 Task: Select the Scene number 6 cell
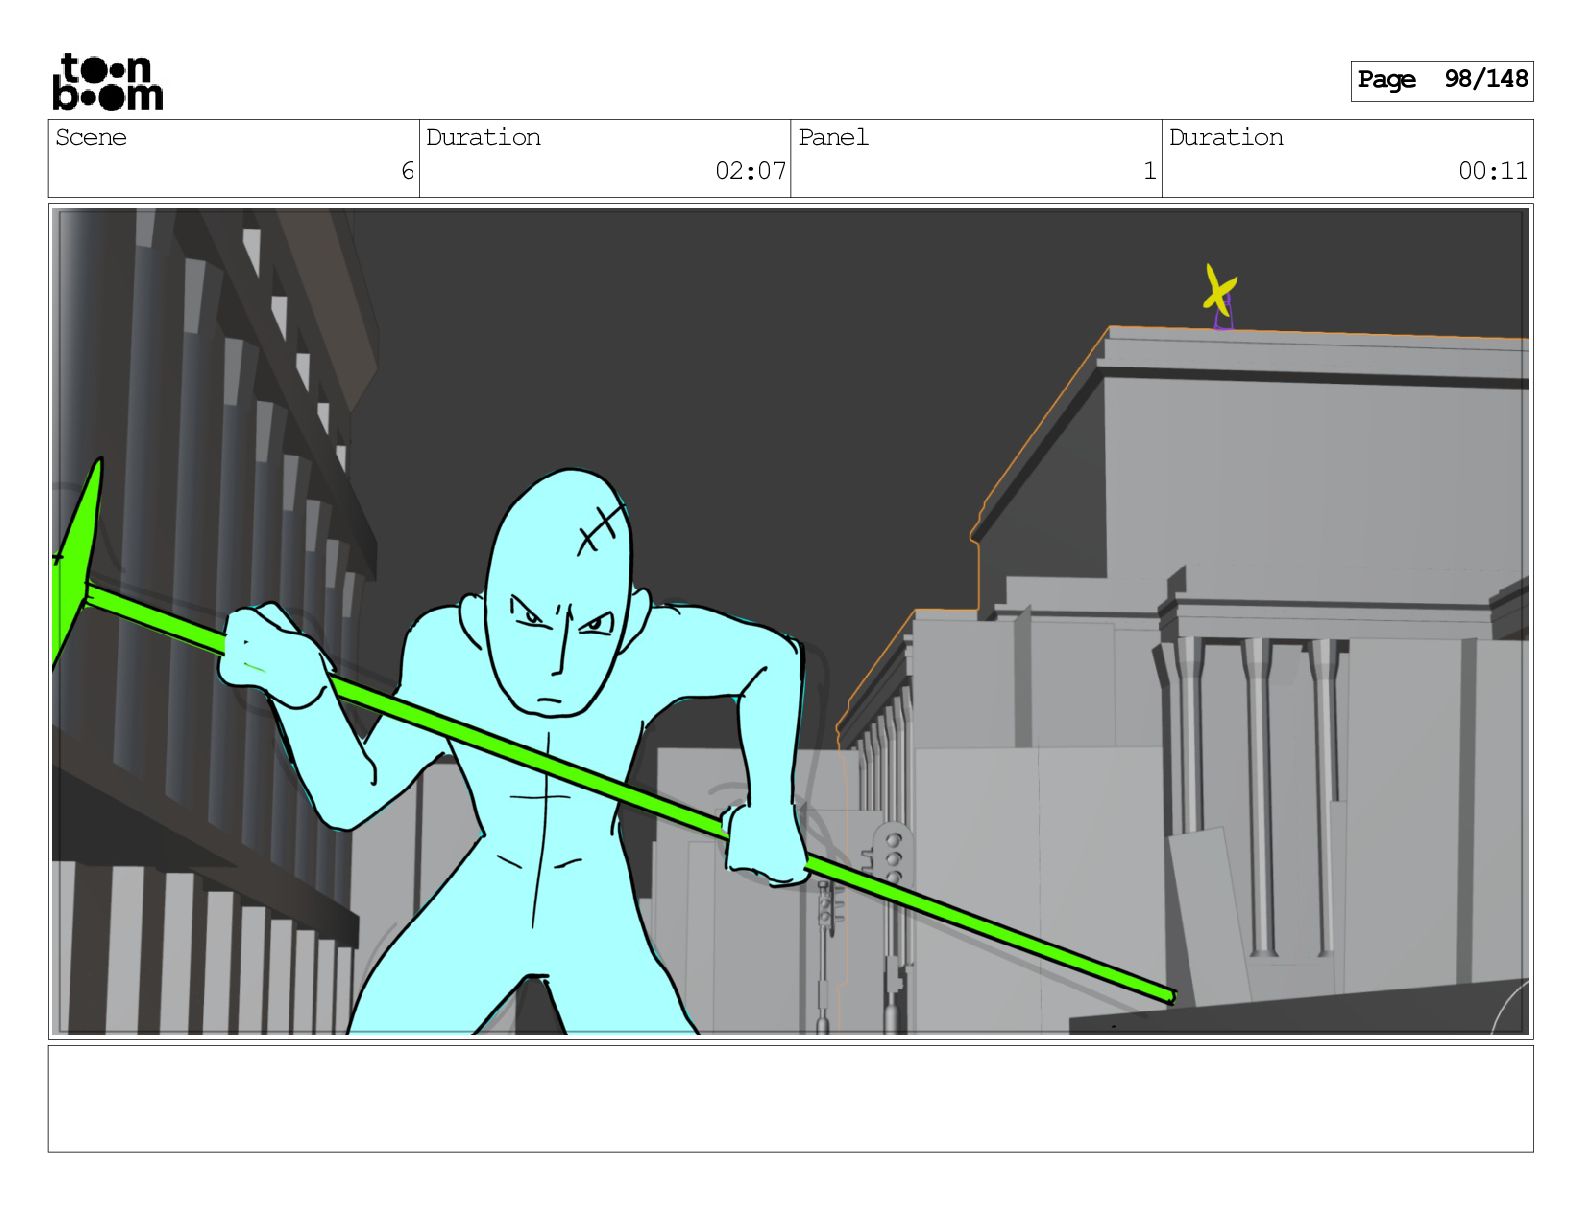point(234,158)
